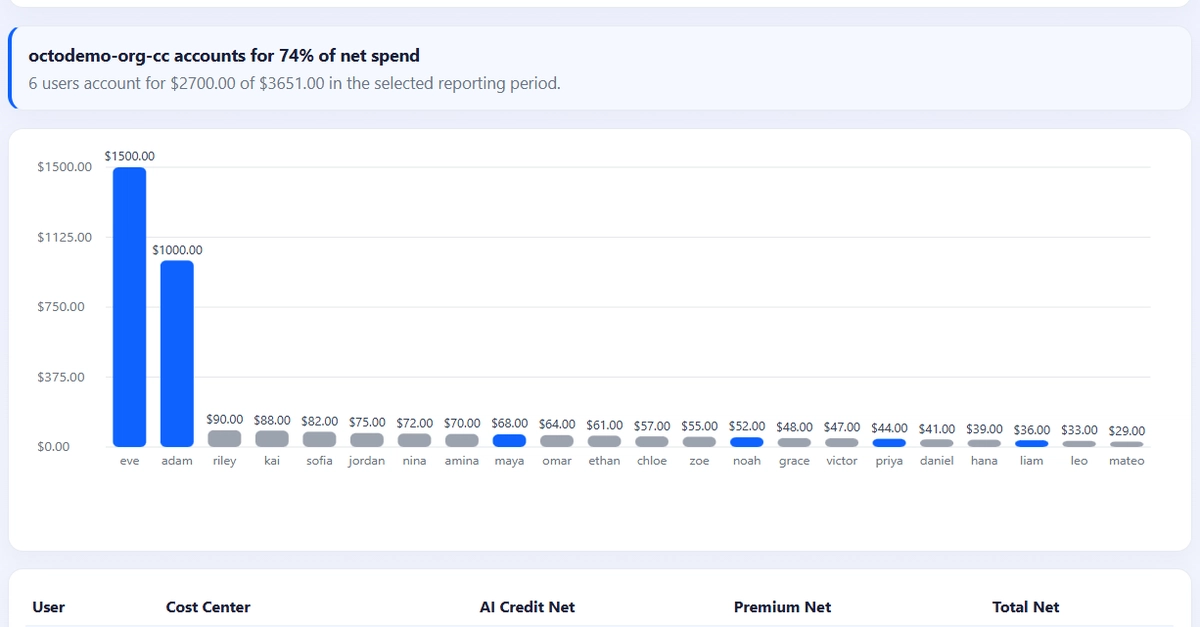
Task: Select the blue priya bar
Action: tap(889, 443)
